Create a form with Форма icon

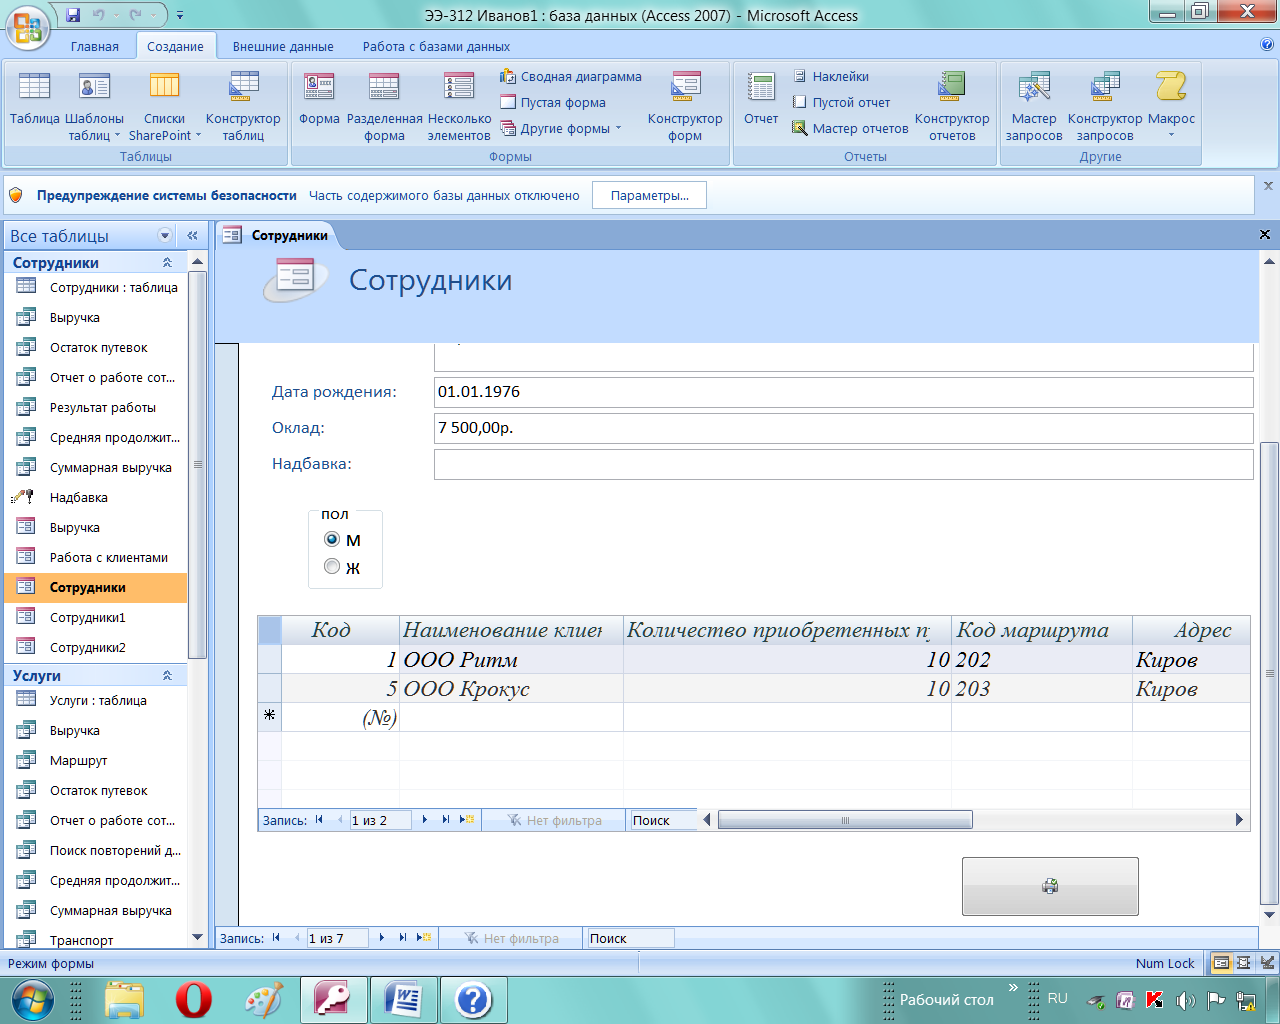coord(319,100)
